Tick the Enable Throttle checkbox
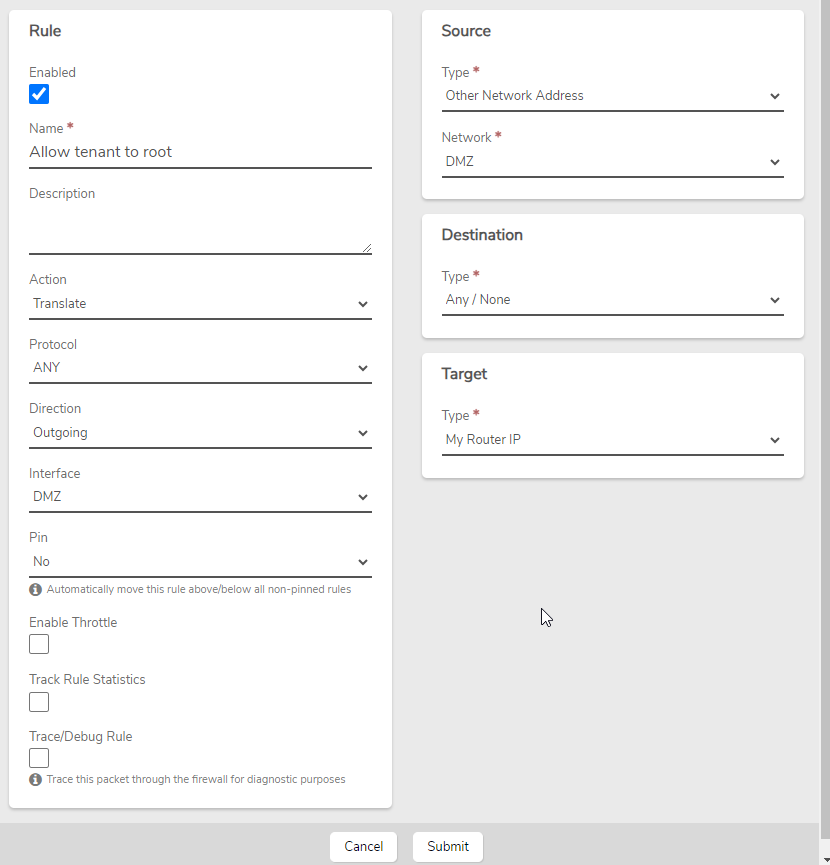This screenshot has height=865, width=830. (39, 644)
